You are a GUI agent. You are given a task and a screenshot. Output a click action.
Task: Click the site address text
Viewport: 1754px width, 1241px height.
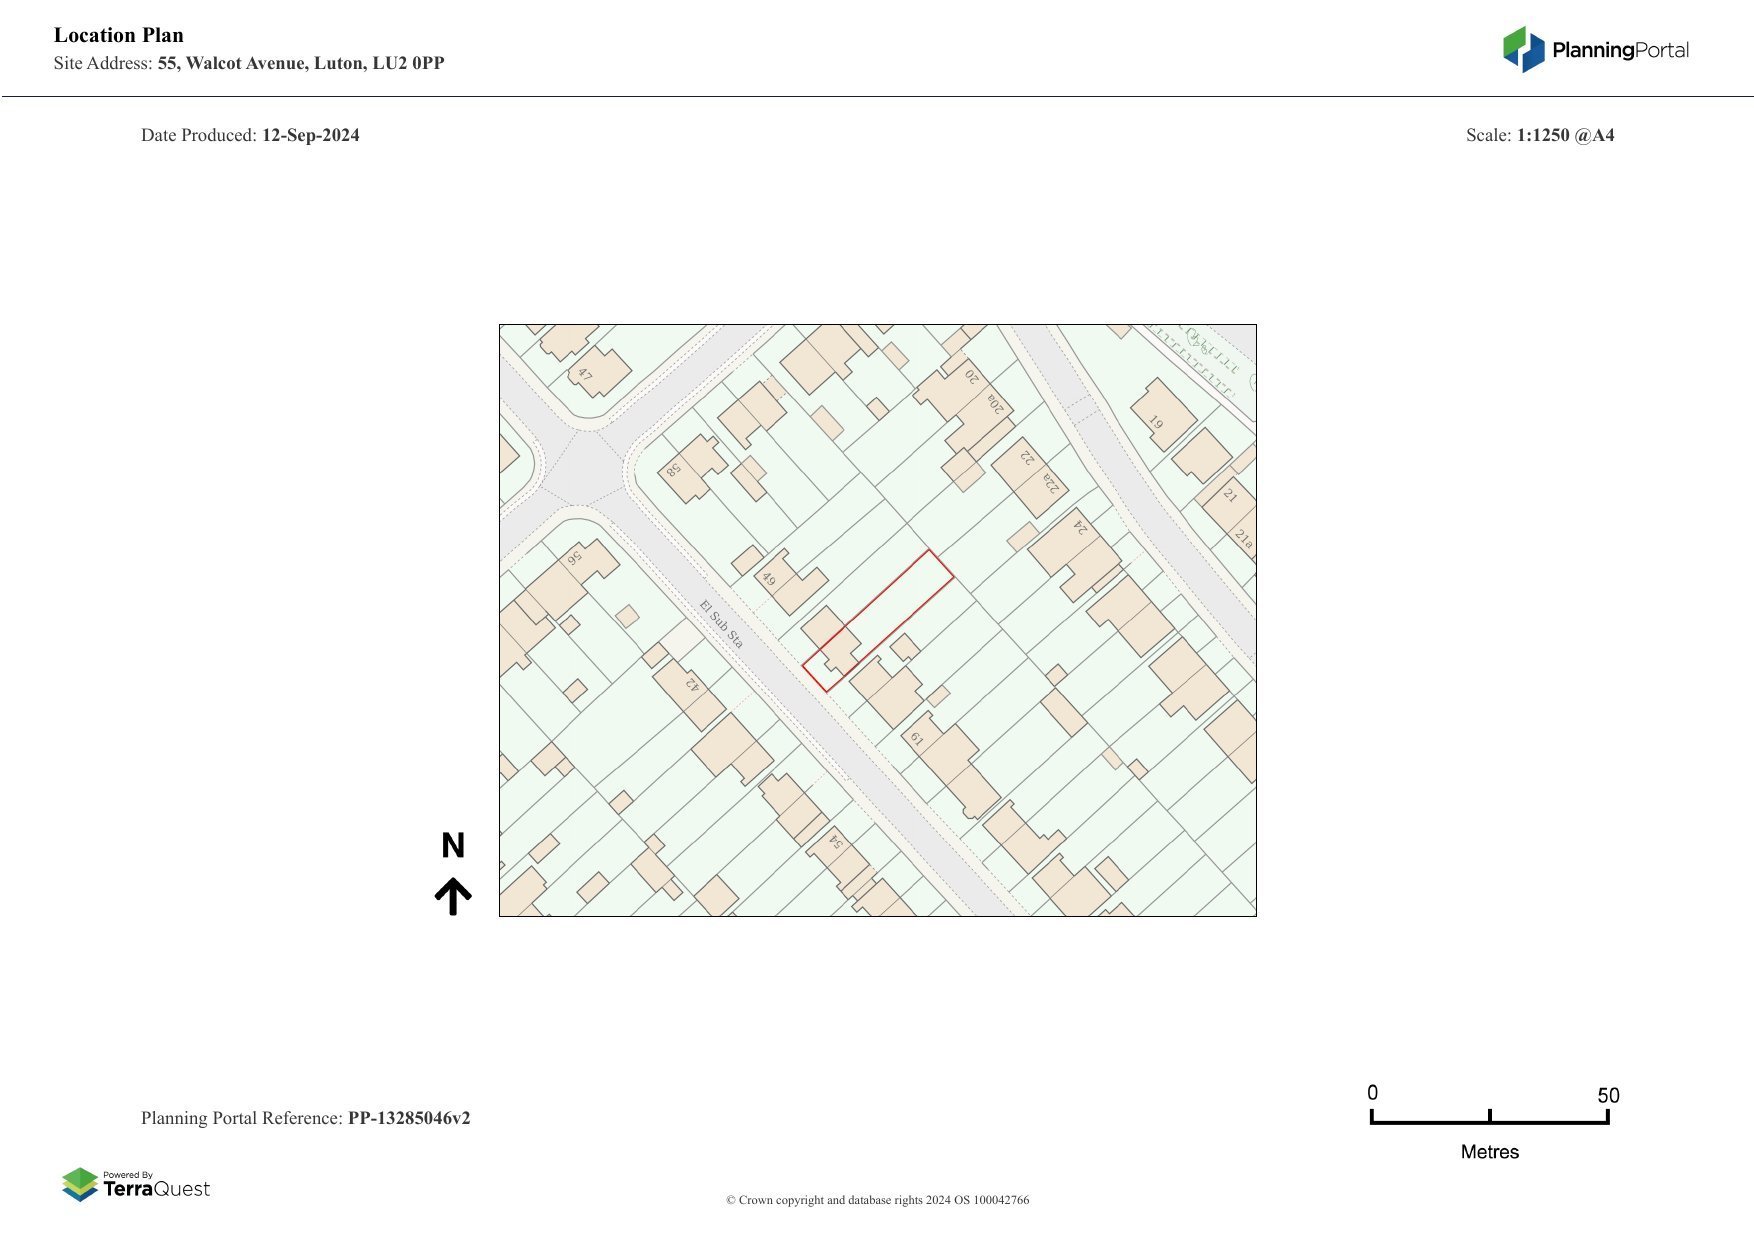tap(249, 63)
